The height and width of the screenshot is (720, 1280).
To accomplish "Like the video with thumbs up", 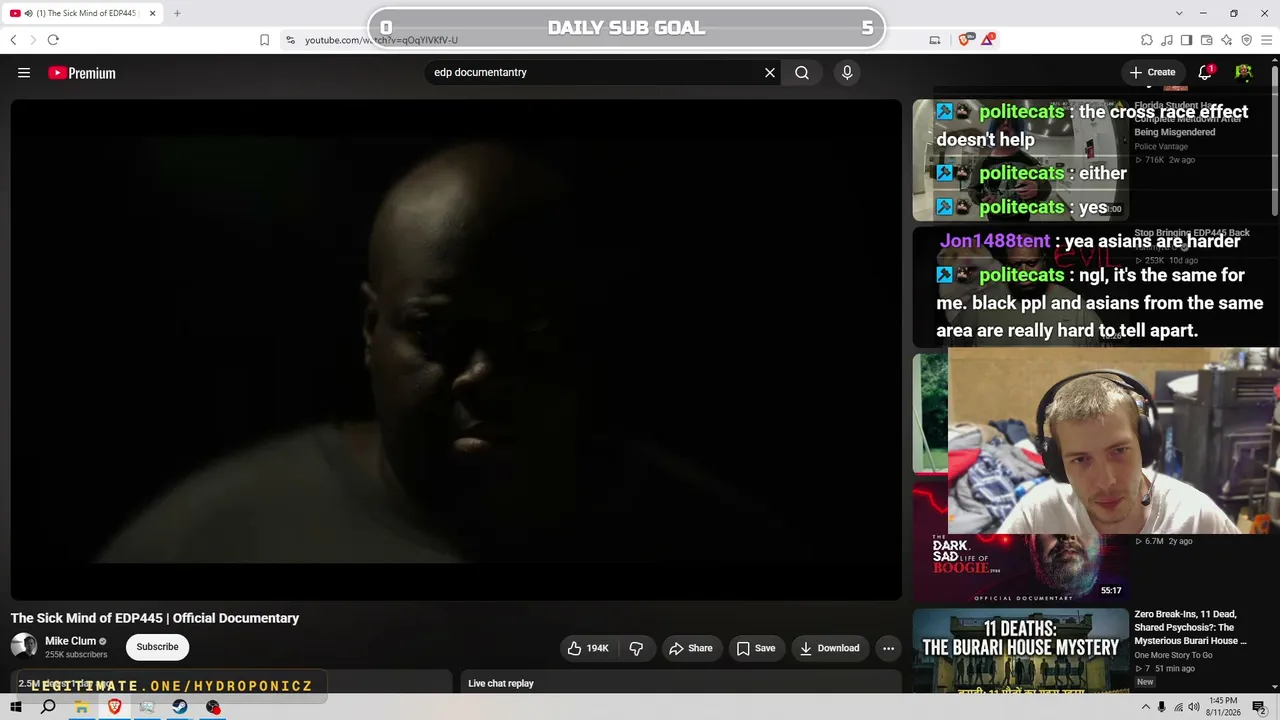I will click(587, 648).
